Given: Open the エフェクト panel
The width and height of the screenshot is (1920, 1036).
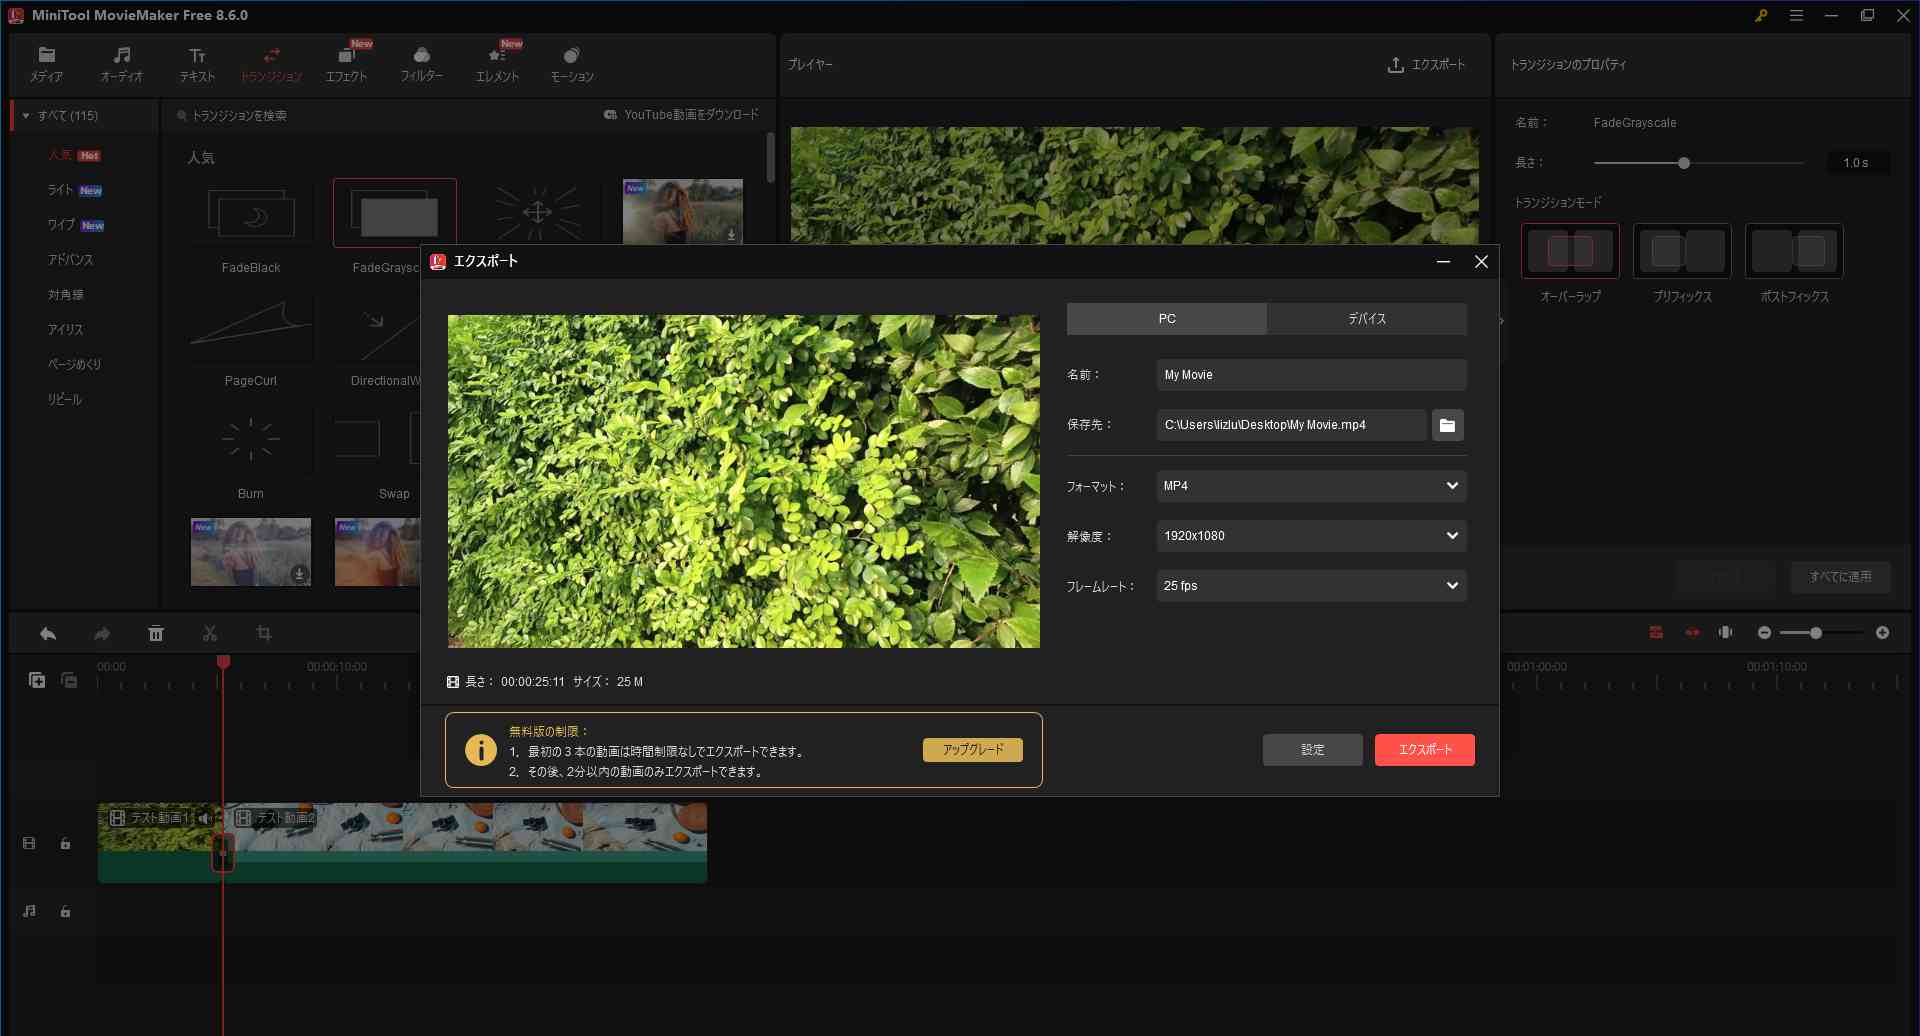Looking at the screenshot, I should click(346, 63).
